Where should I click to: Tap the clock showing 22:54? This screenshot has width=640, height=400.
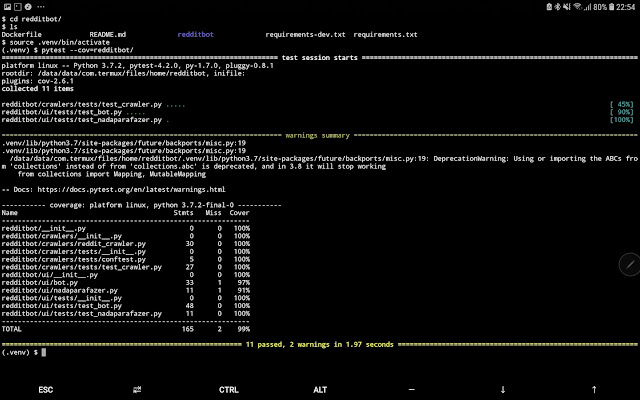click(x=625, y=7)
